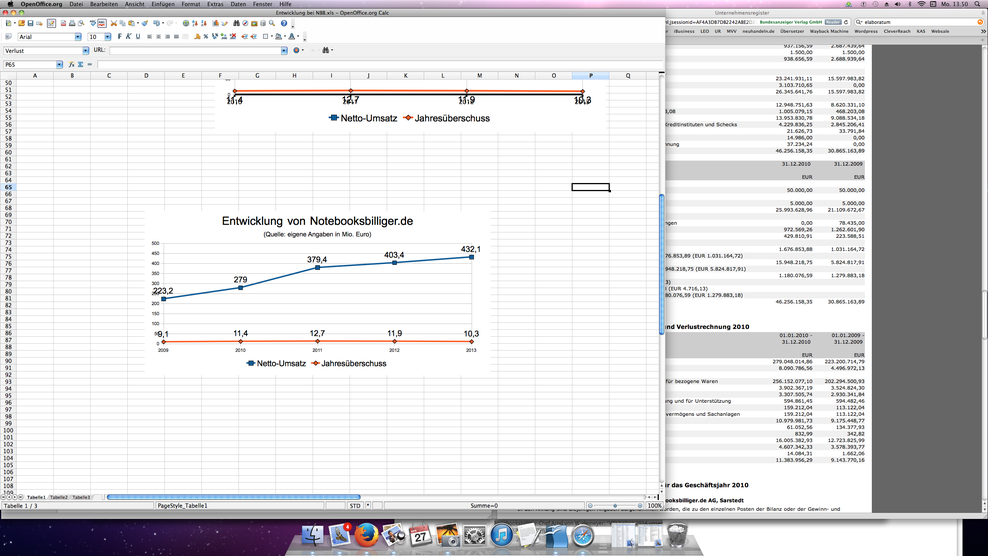
Task: Click the formula input line
Action: pos(378,64)
